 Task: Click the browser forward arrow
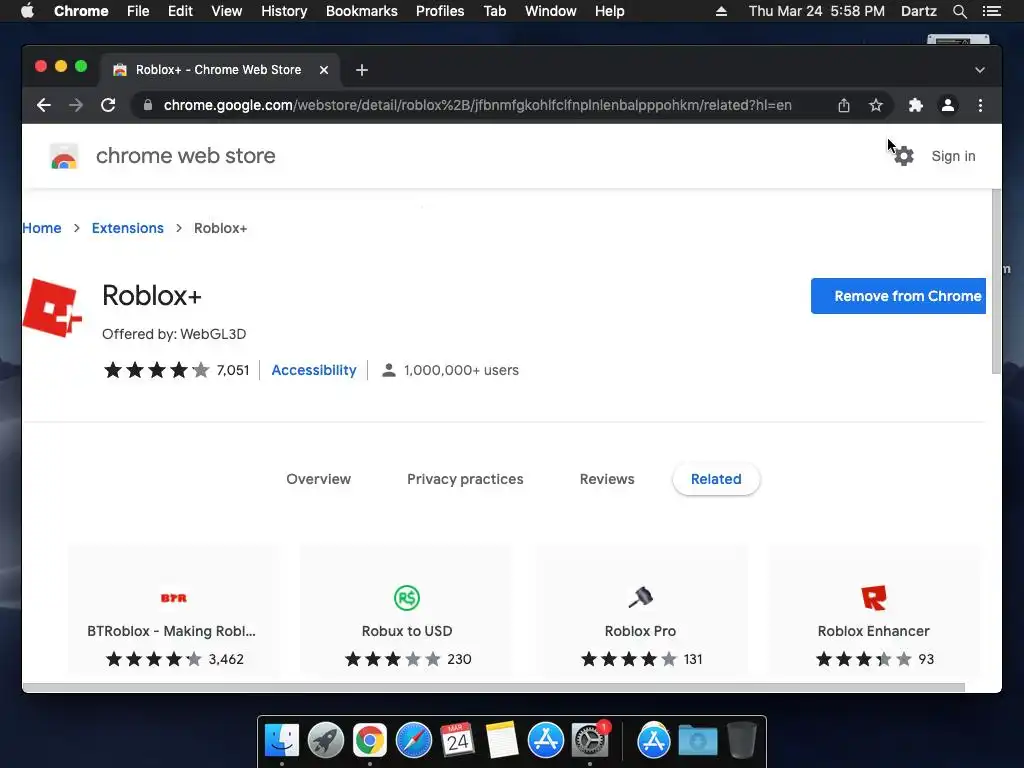[x=76, y=105]
